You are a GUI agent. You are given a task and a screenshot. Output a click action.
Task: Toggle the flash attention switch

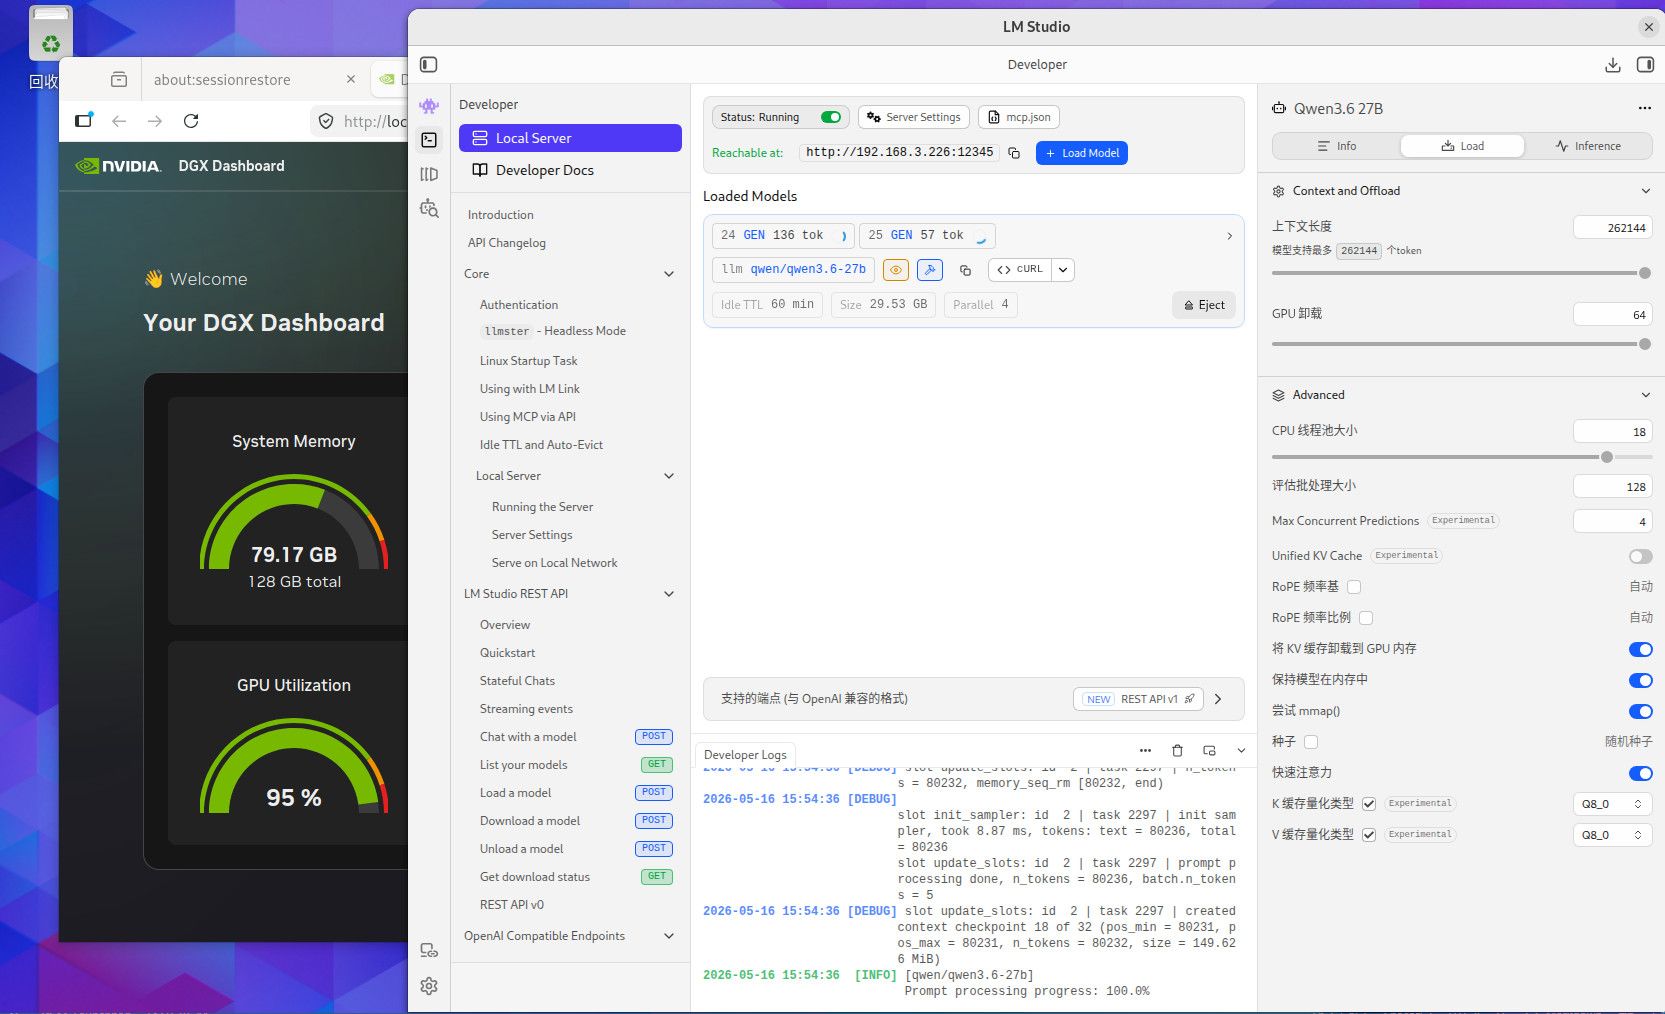point(1640,773)
